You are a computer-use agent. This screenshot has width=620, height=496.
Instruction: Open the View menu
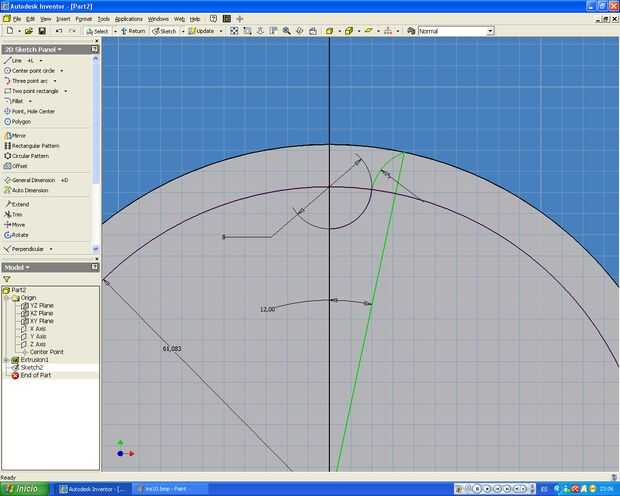click(x=45, y=19)
